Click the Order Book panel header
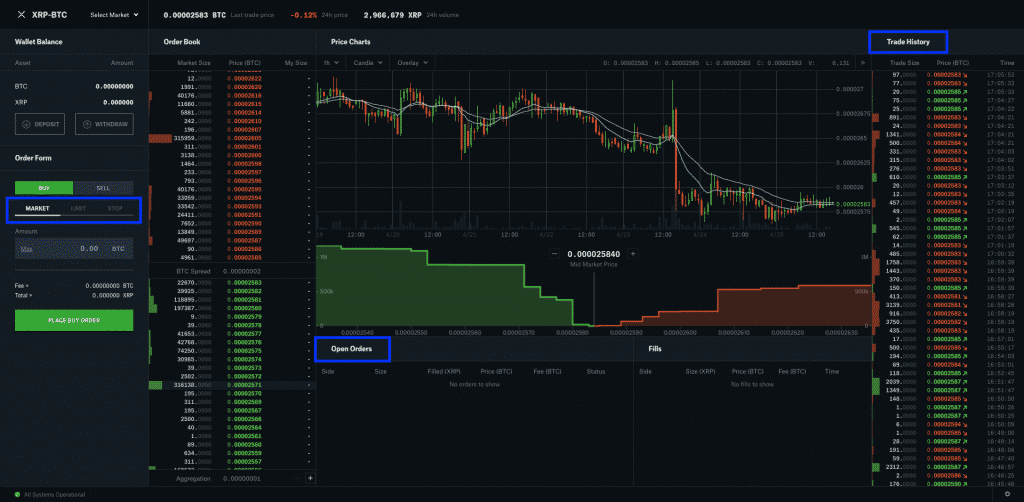 [182, 42]
